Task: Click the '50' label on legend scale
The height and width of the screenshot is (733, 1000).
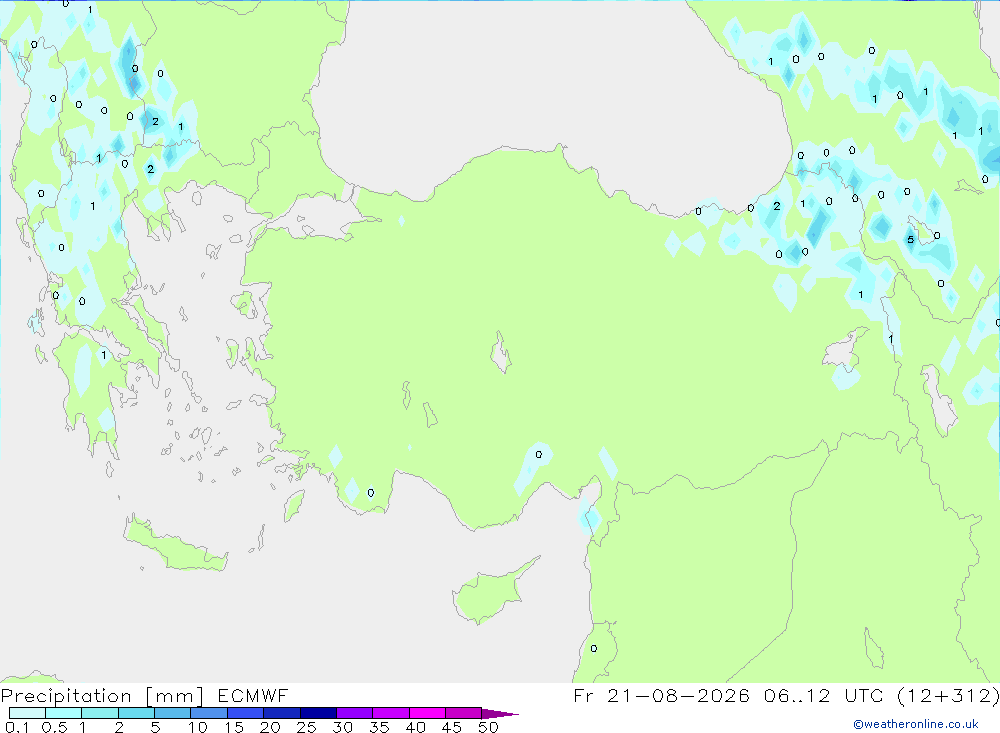Action: point(488,727)
